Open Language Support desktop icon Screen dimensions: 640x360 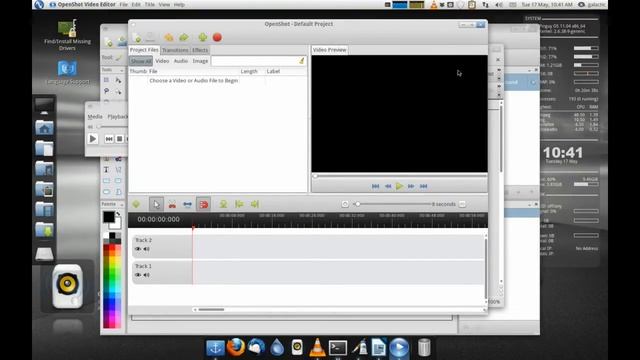[67, 72]
